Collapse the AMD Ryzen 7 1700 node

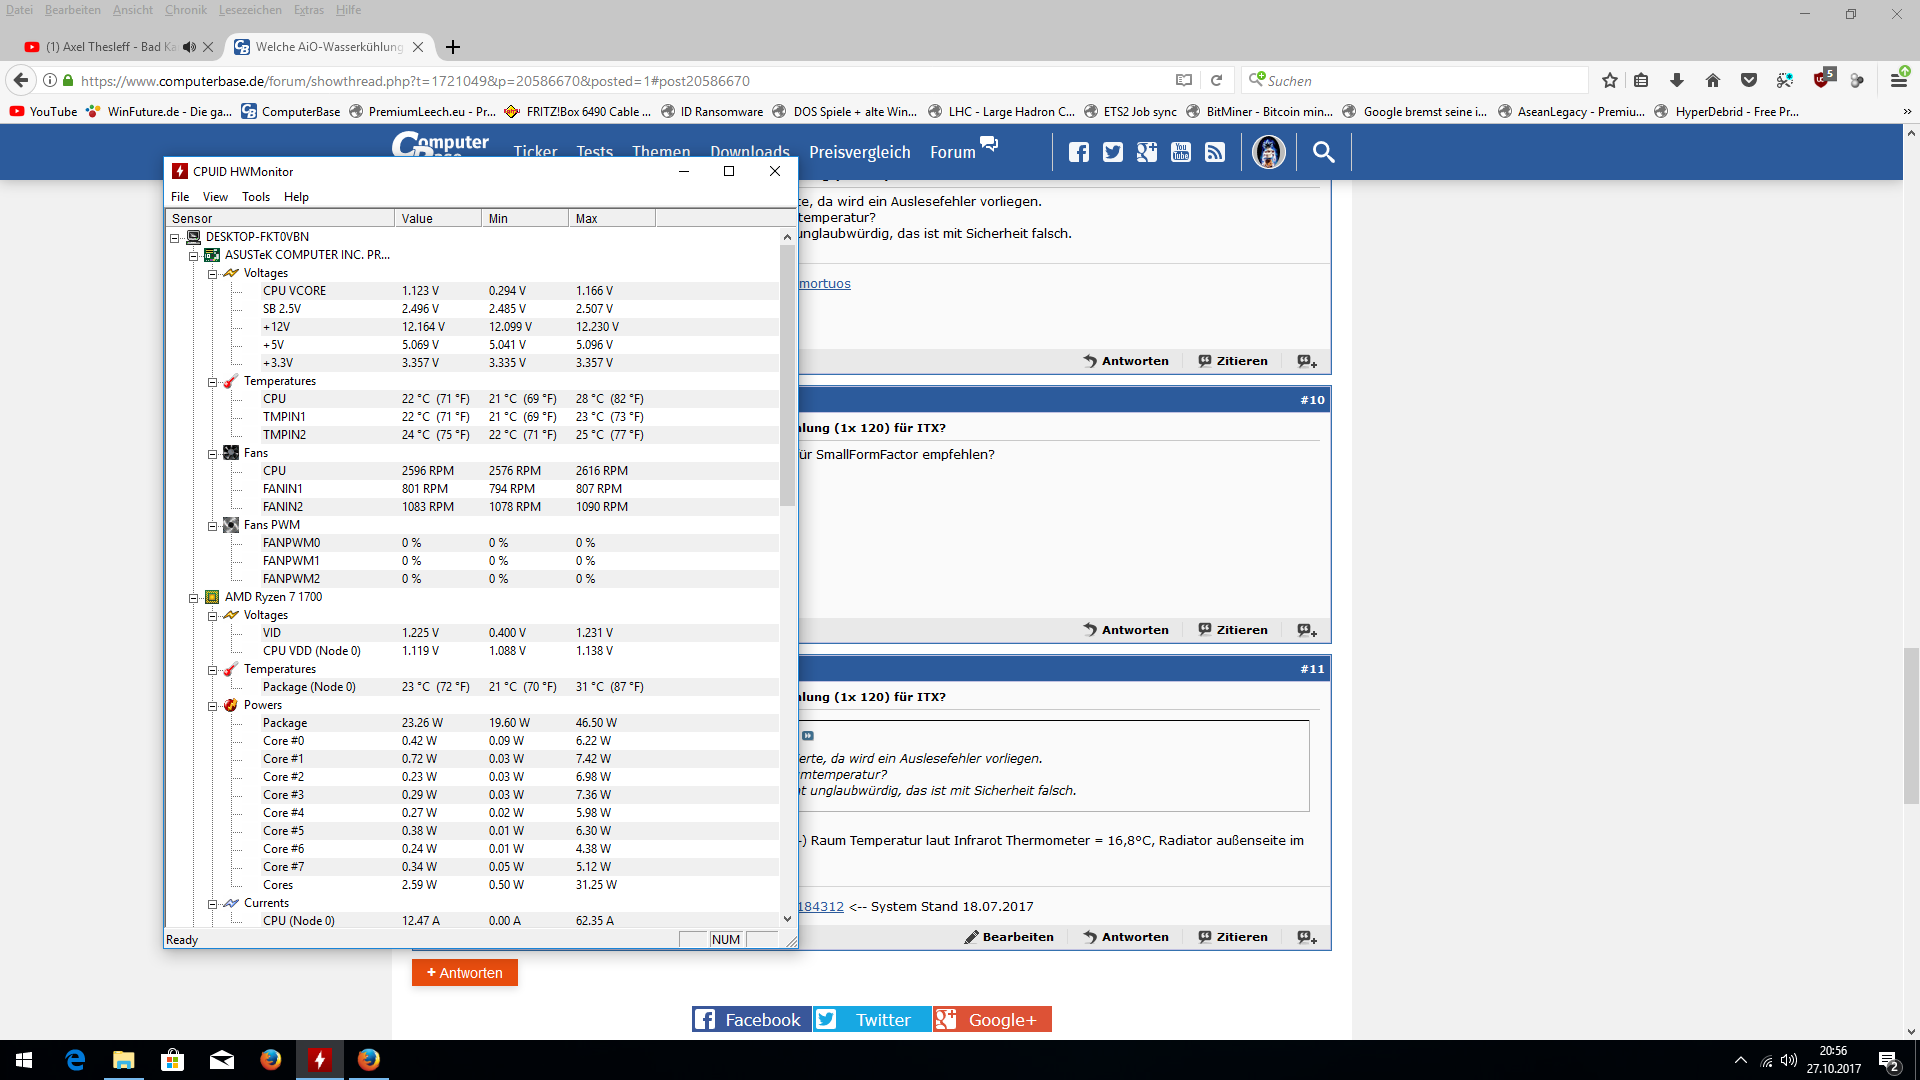(194, 598)
